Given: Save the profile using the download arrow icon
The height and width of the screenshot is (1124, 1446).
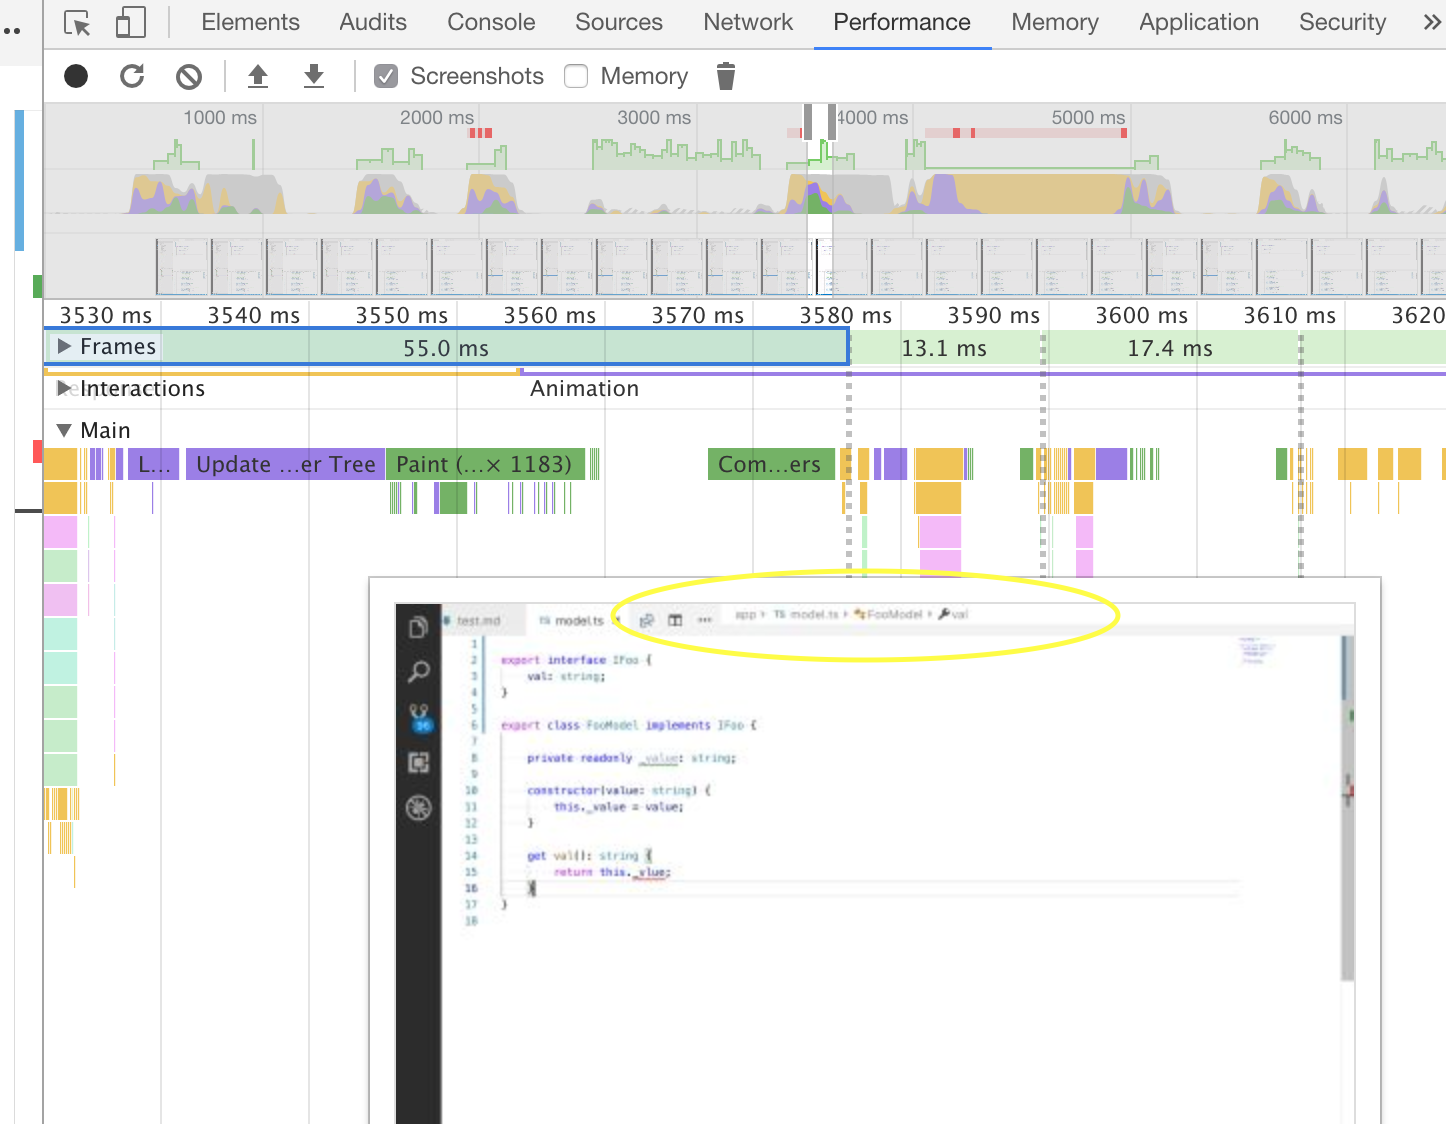Looking at the screenshot, I should pyautogui.click(x=314, y=76).
